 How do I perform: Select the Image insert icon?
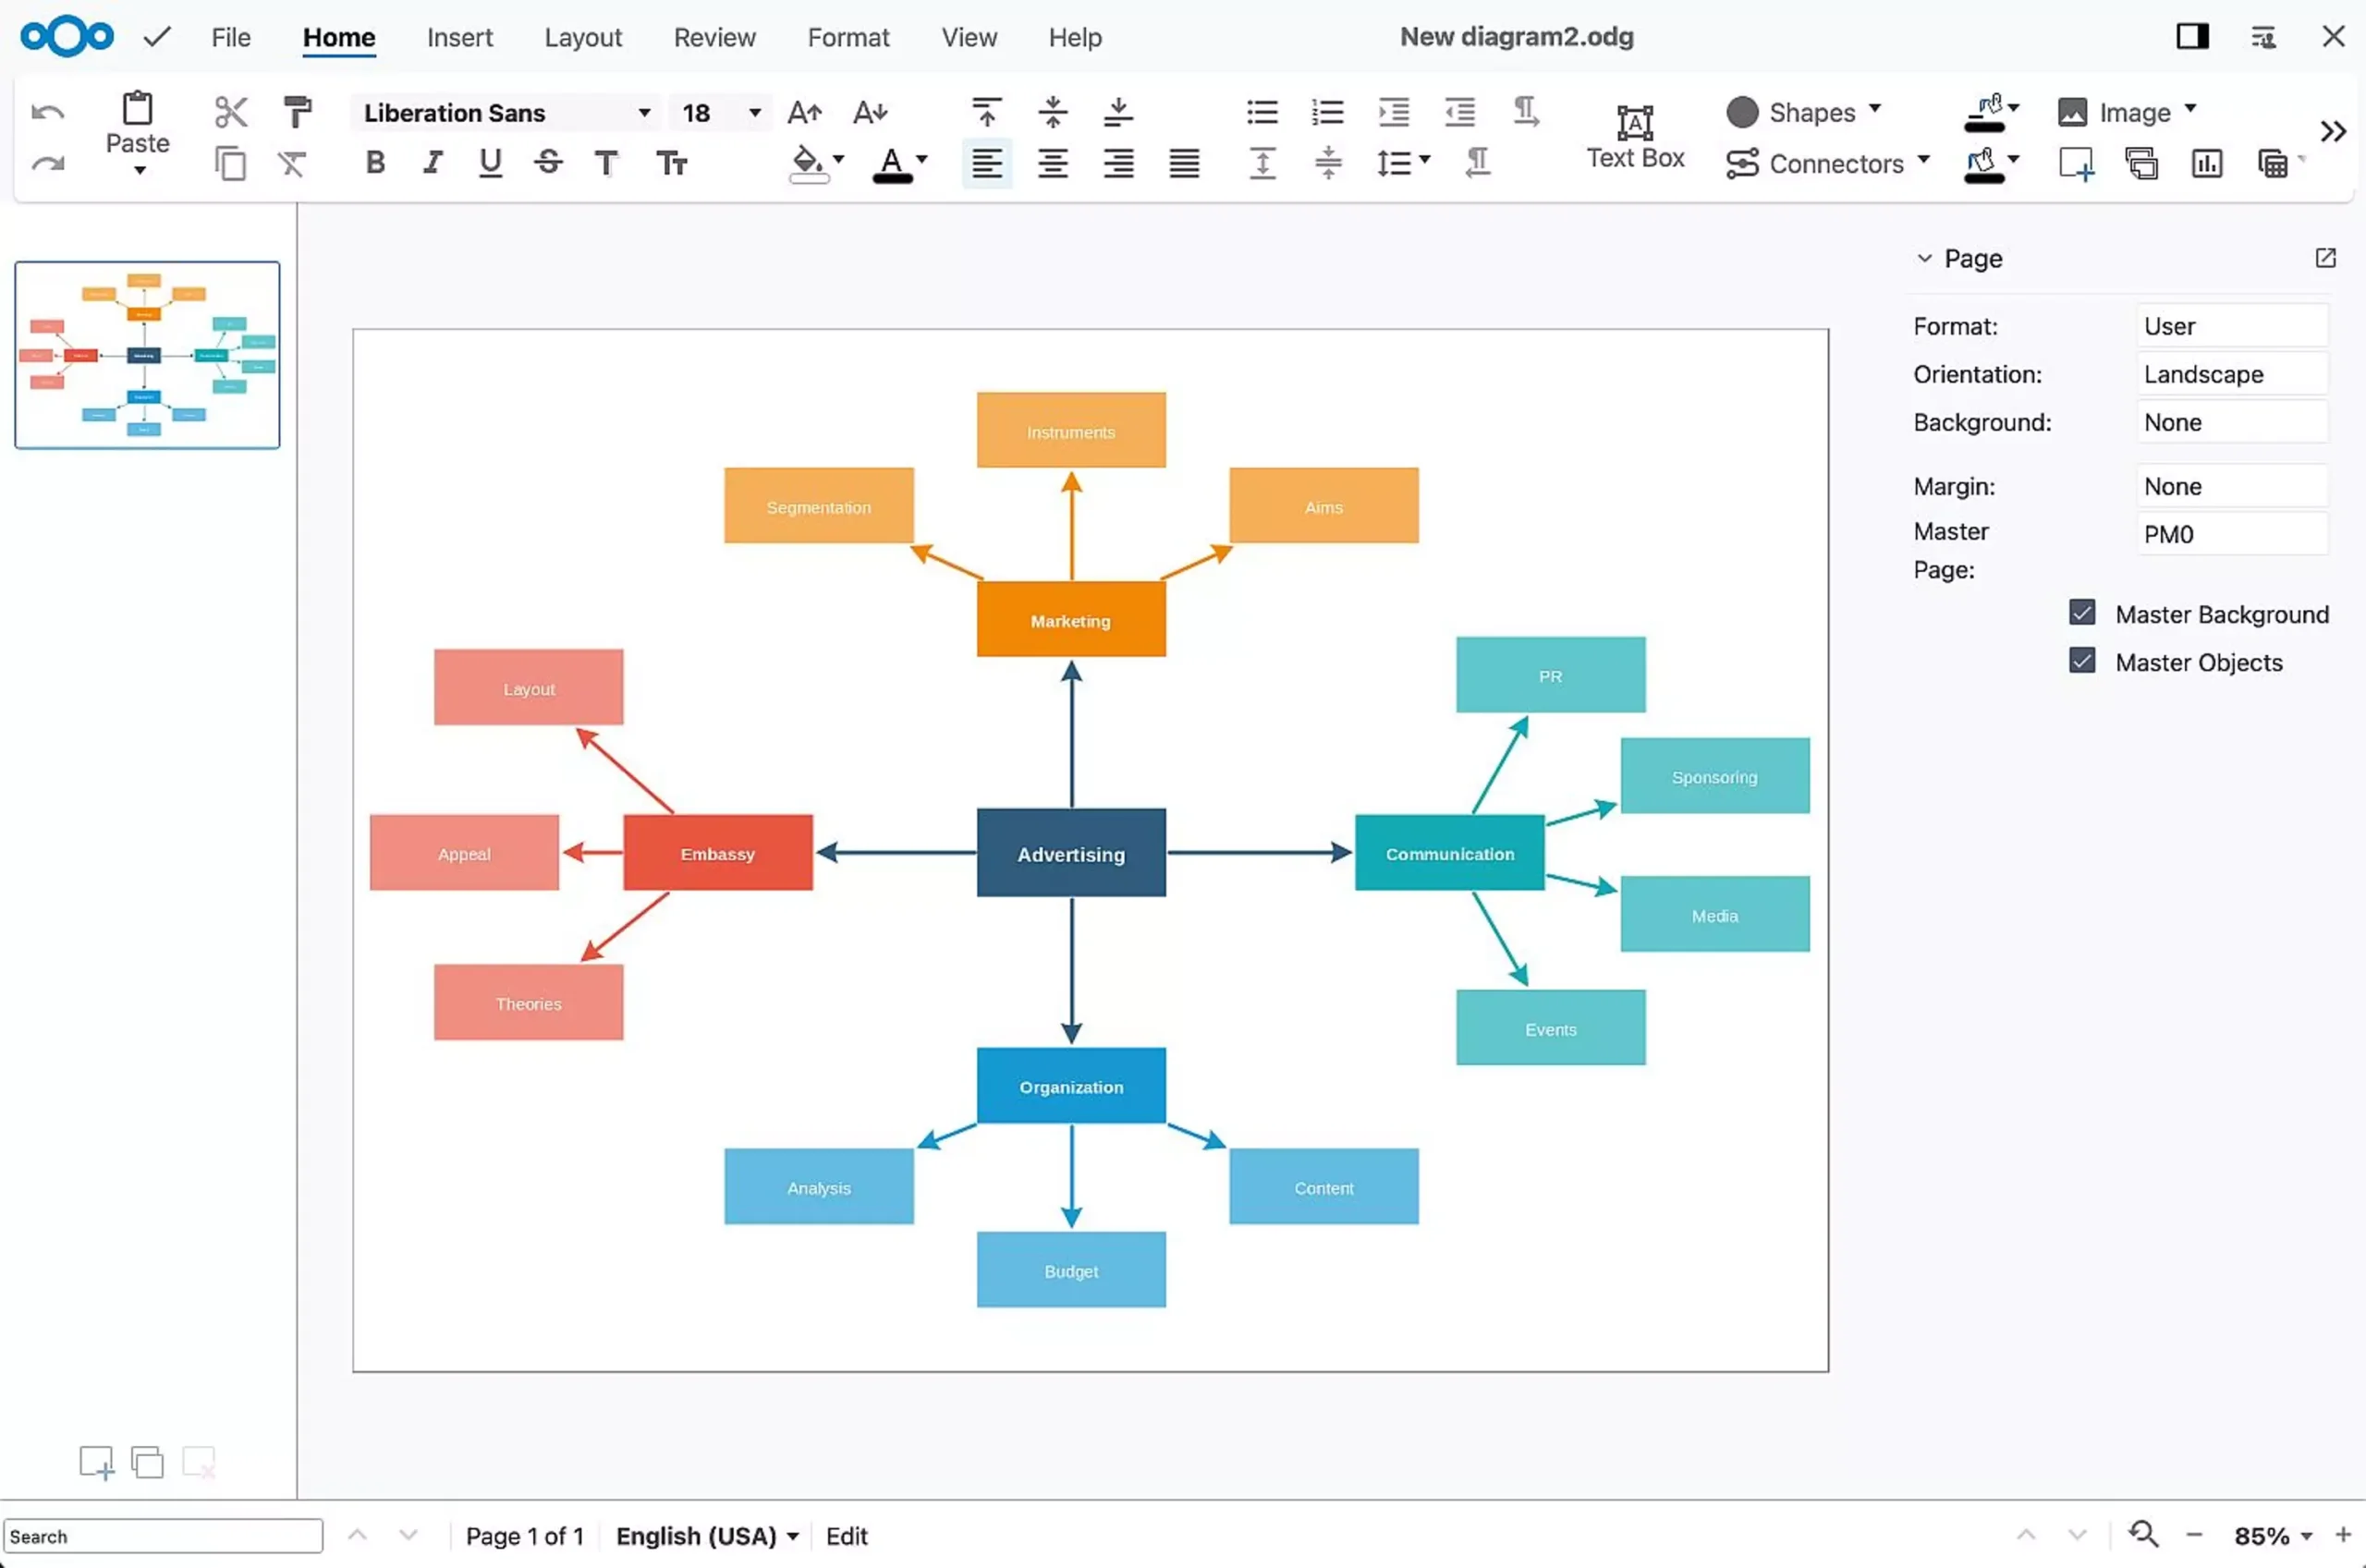coord(2070,110)
